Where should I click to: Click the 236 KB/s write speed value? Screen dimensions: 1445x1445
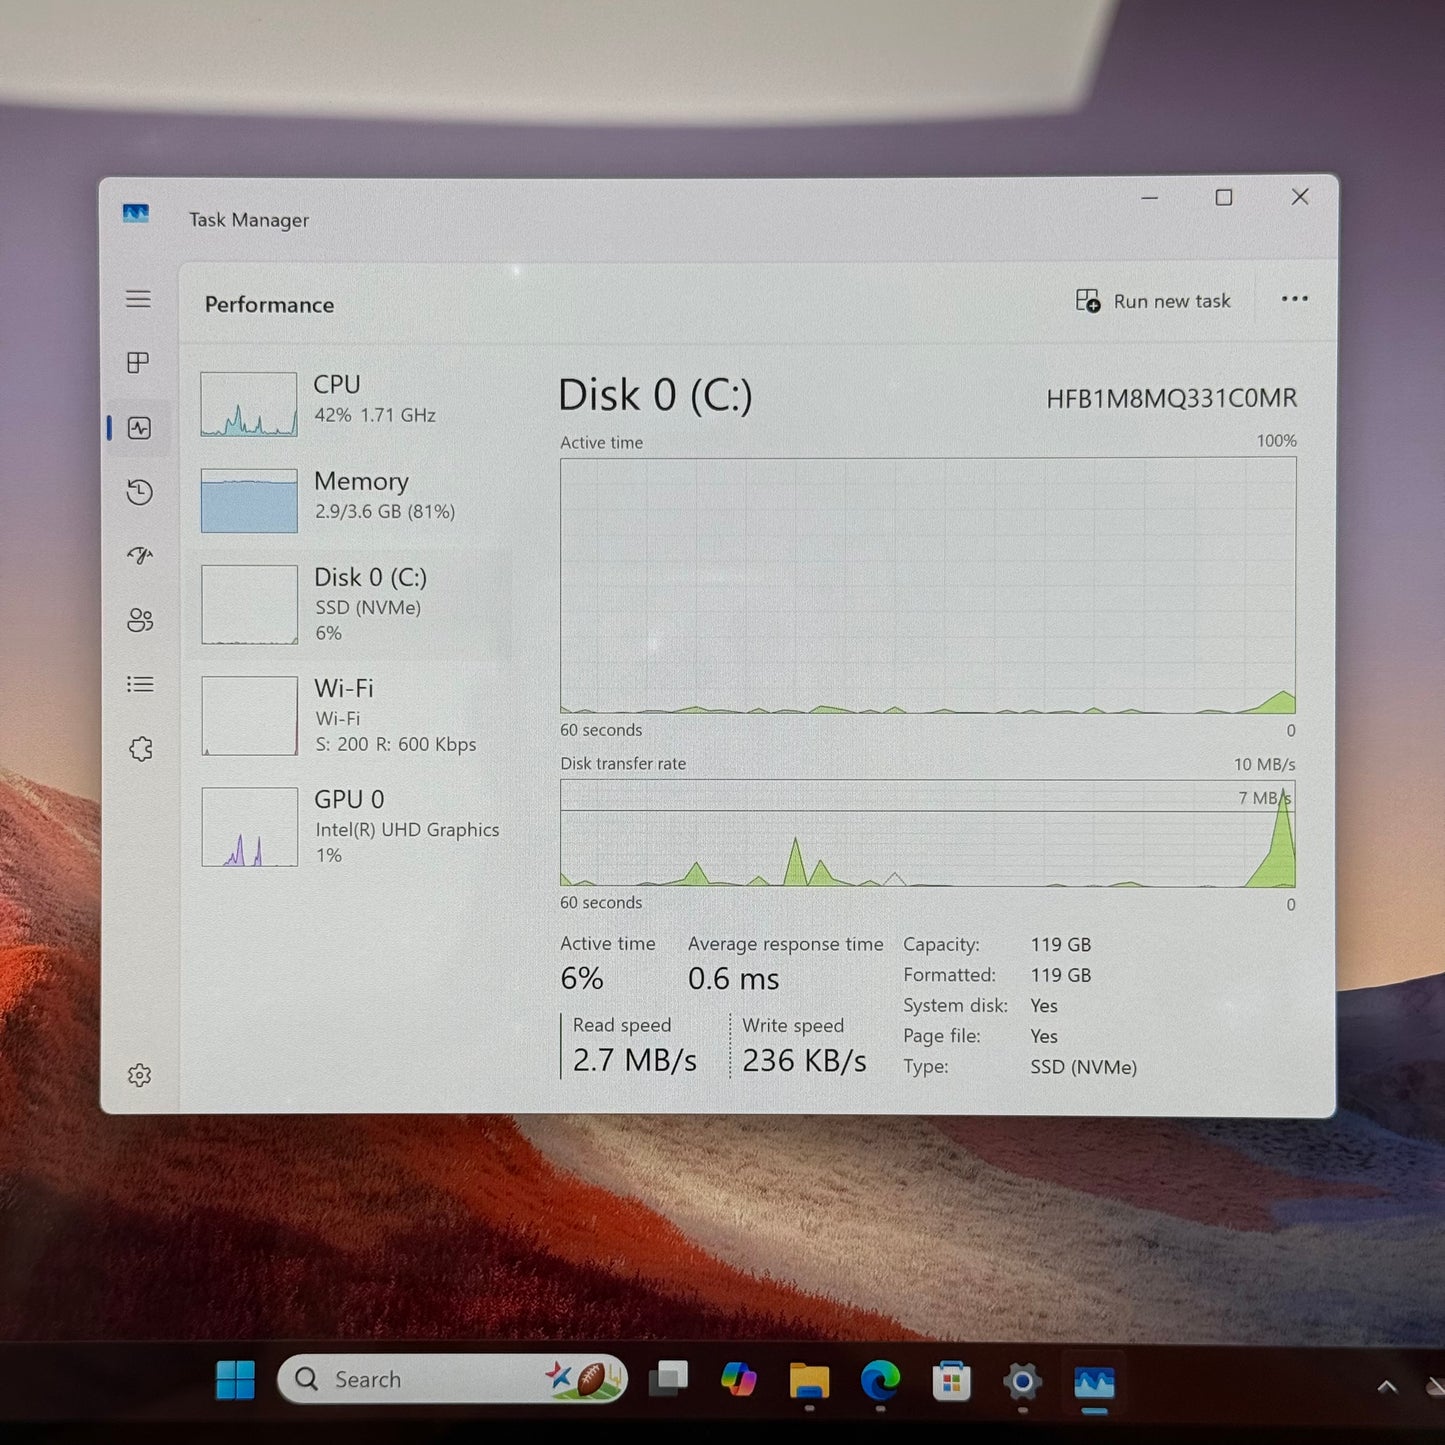804,1061
